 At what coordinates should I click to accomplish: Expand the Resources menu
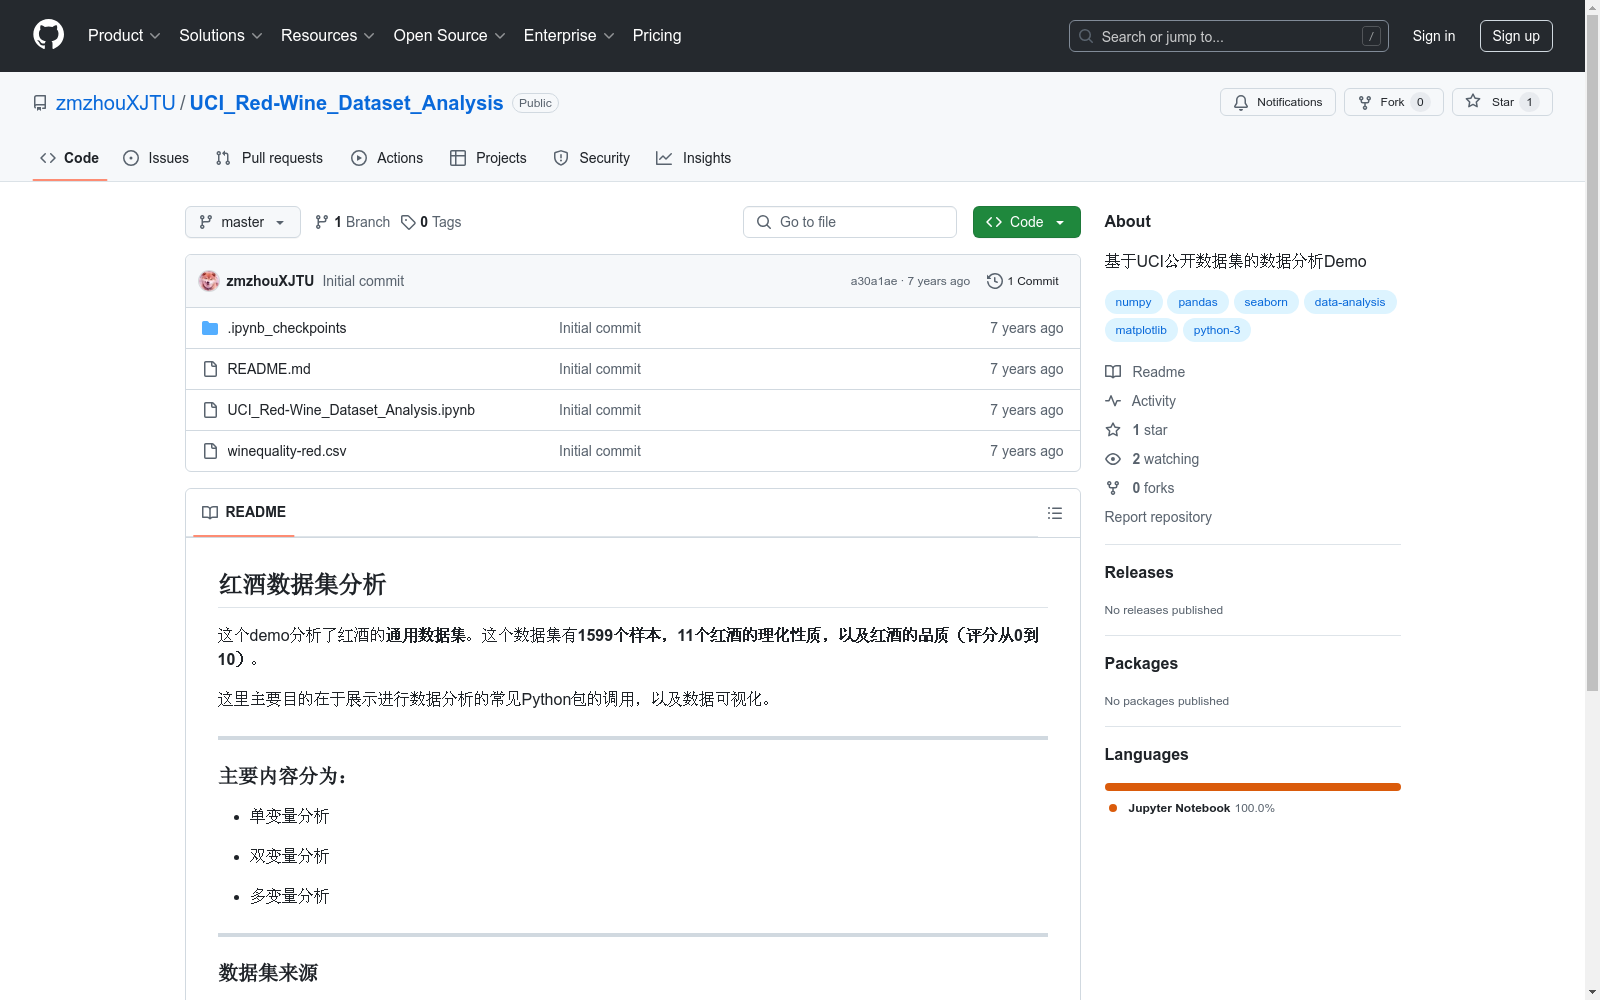click(x=328, y=35)
